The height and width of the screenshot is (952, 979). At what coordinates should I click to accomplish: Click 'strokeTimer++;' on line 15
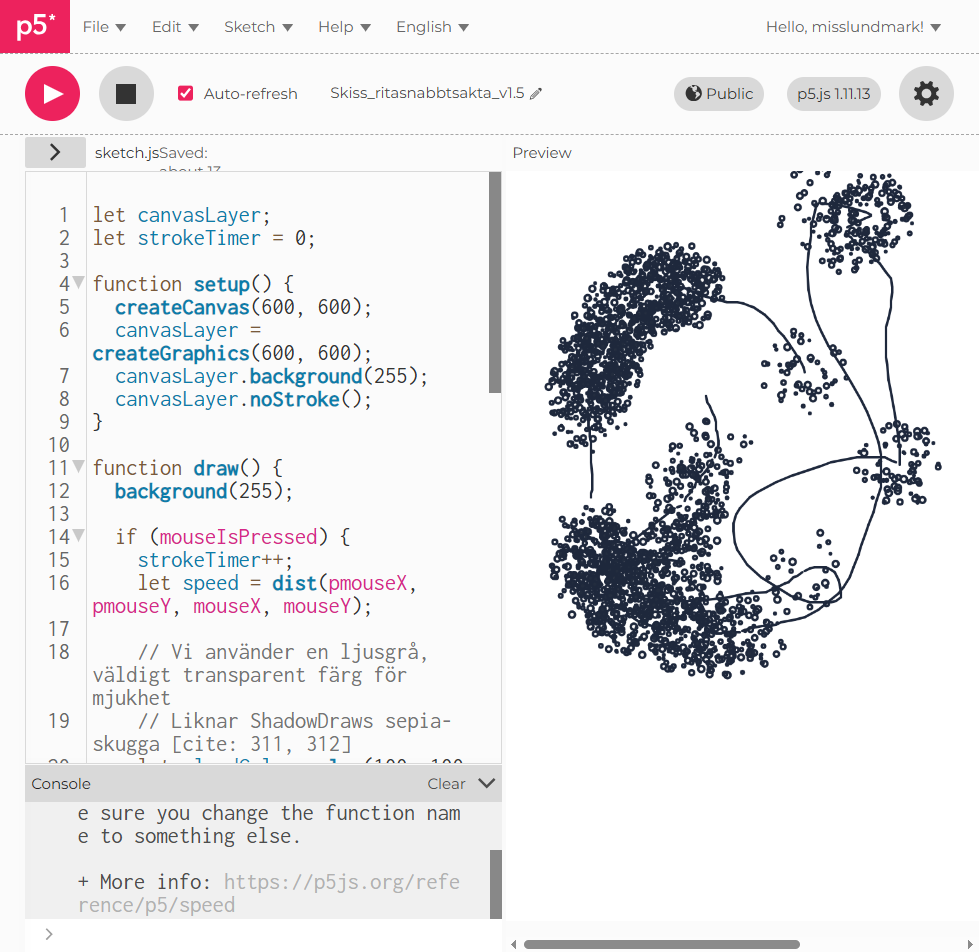[x=215, y=560]
